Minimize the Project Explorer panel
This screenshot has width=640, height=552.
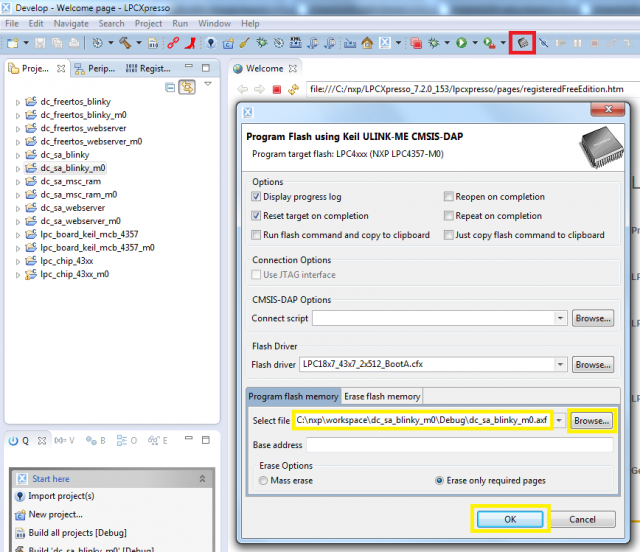[189, 66]
